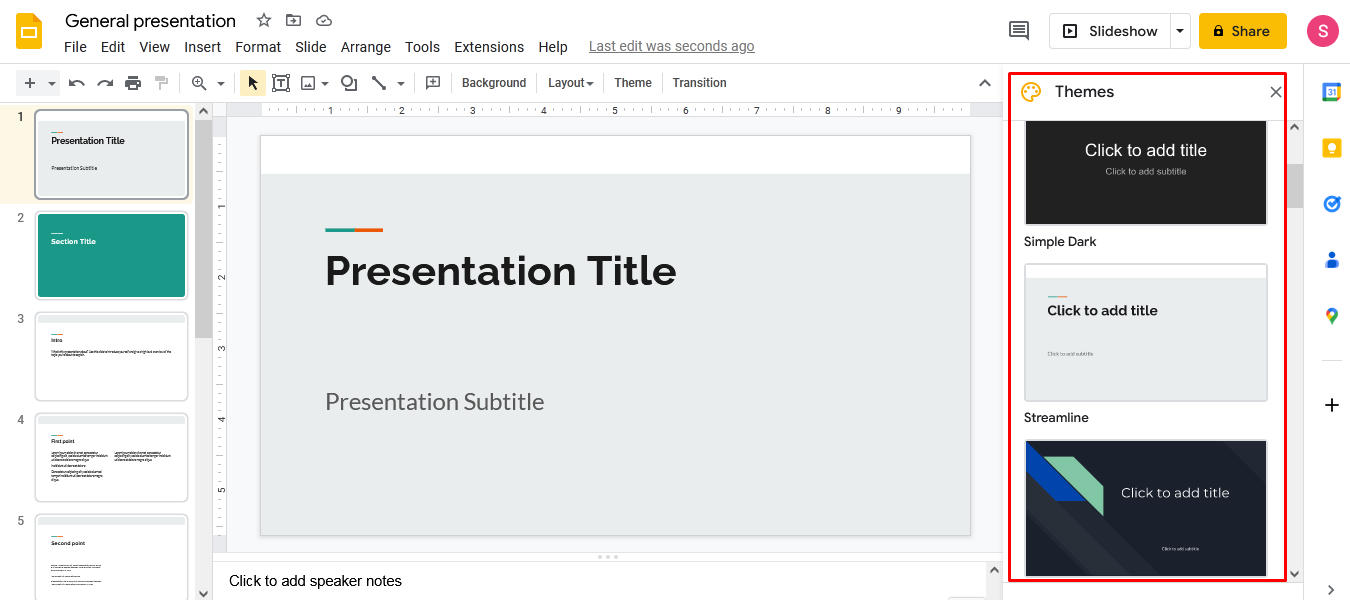Screen dimensions: 1350x600
Task: Insert a new comment icon
Action: pos(433,82)
